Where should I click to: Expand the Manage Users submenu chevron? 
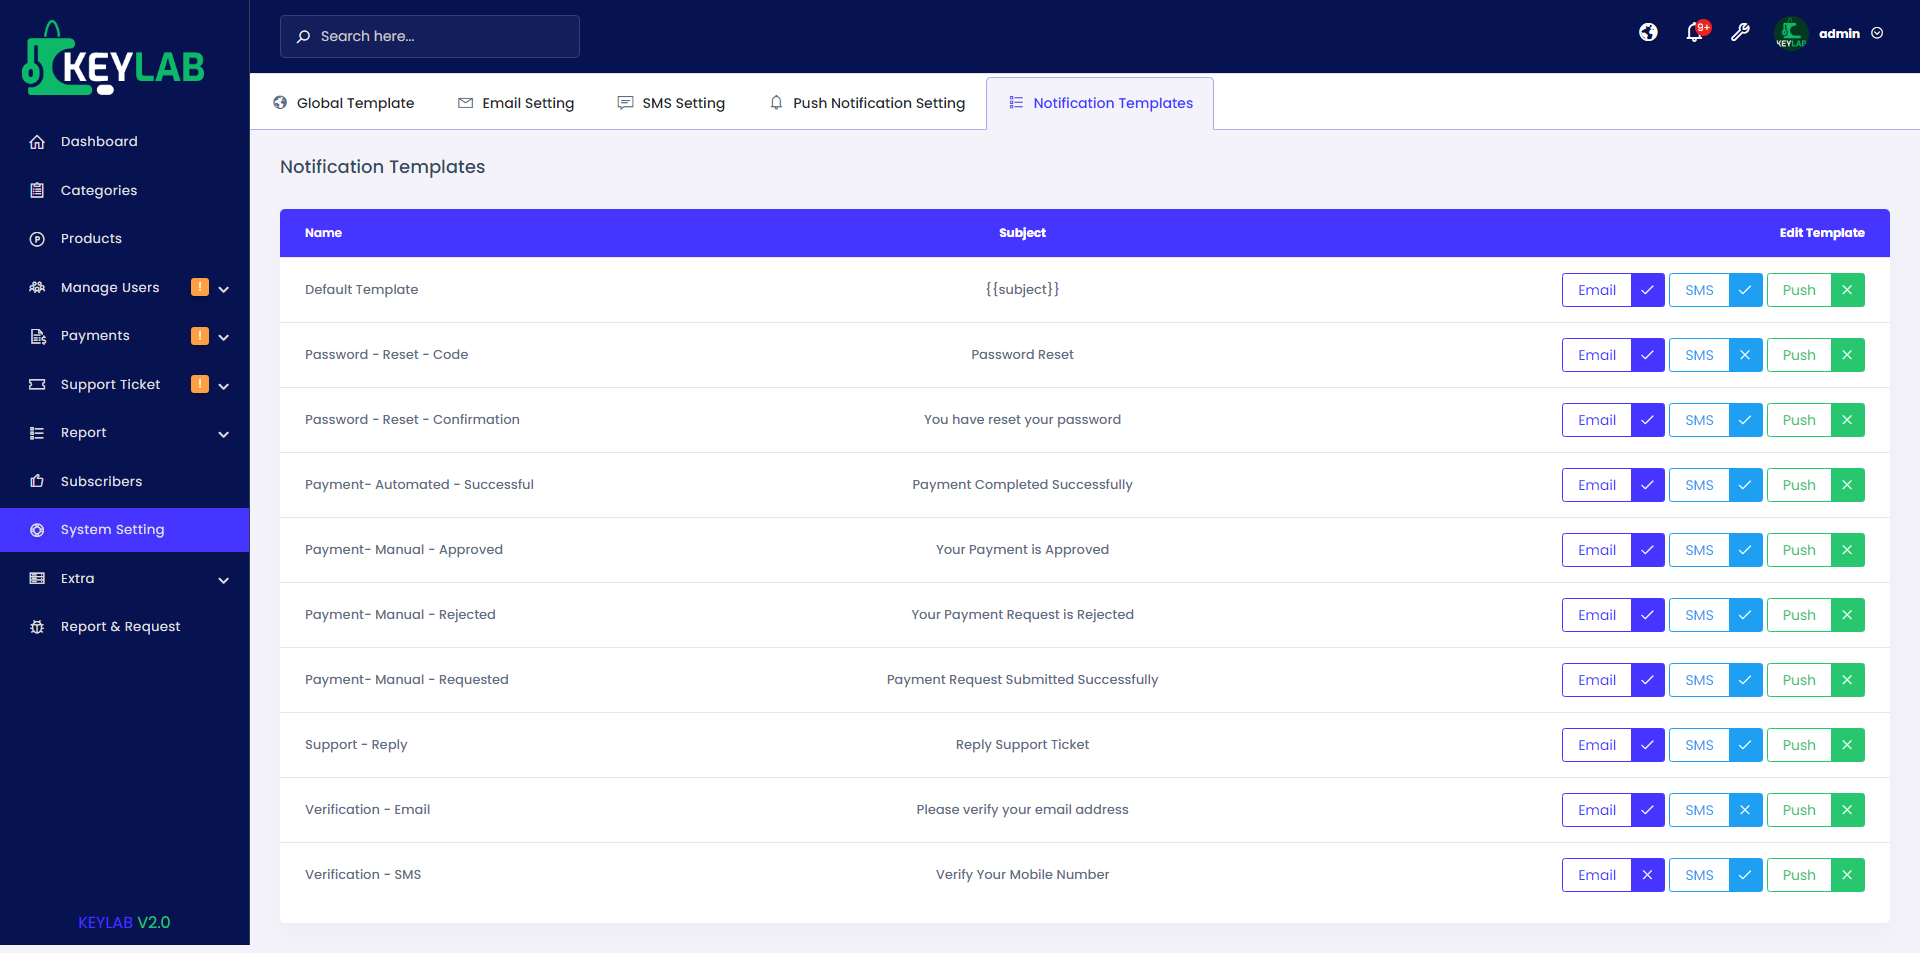(x=224, y=289)
